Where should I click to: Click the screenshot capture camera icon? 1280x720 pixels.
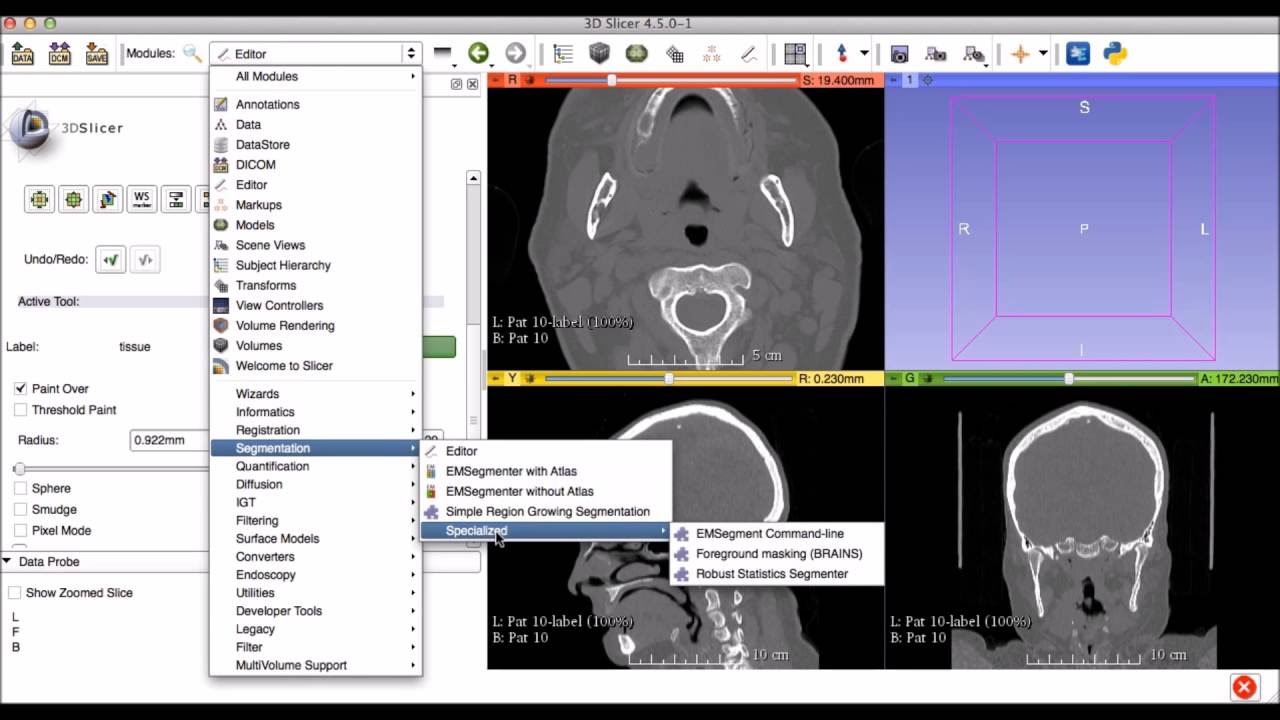[x=899, y=54]
